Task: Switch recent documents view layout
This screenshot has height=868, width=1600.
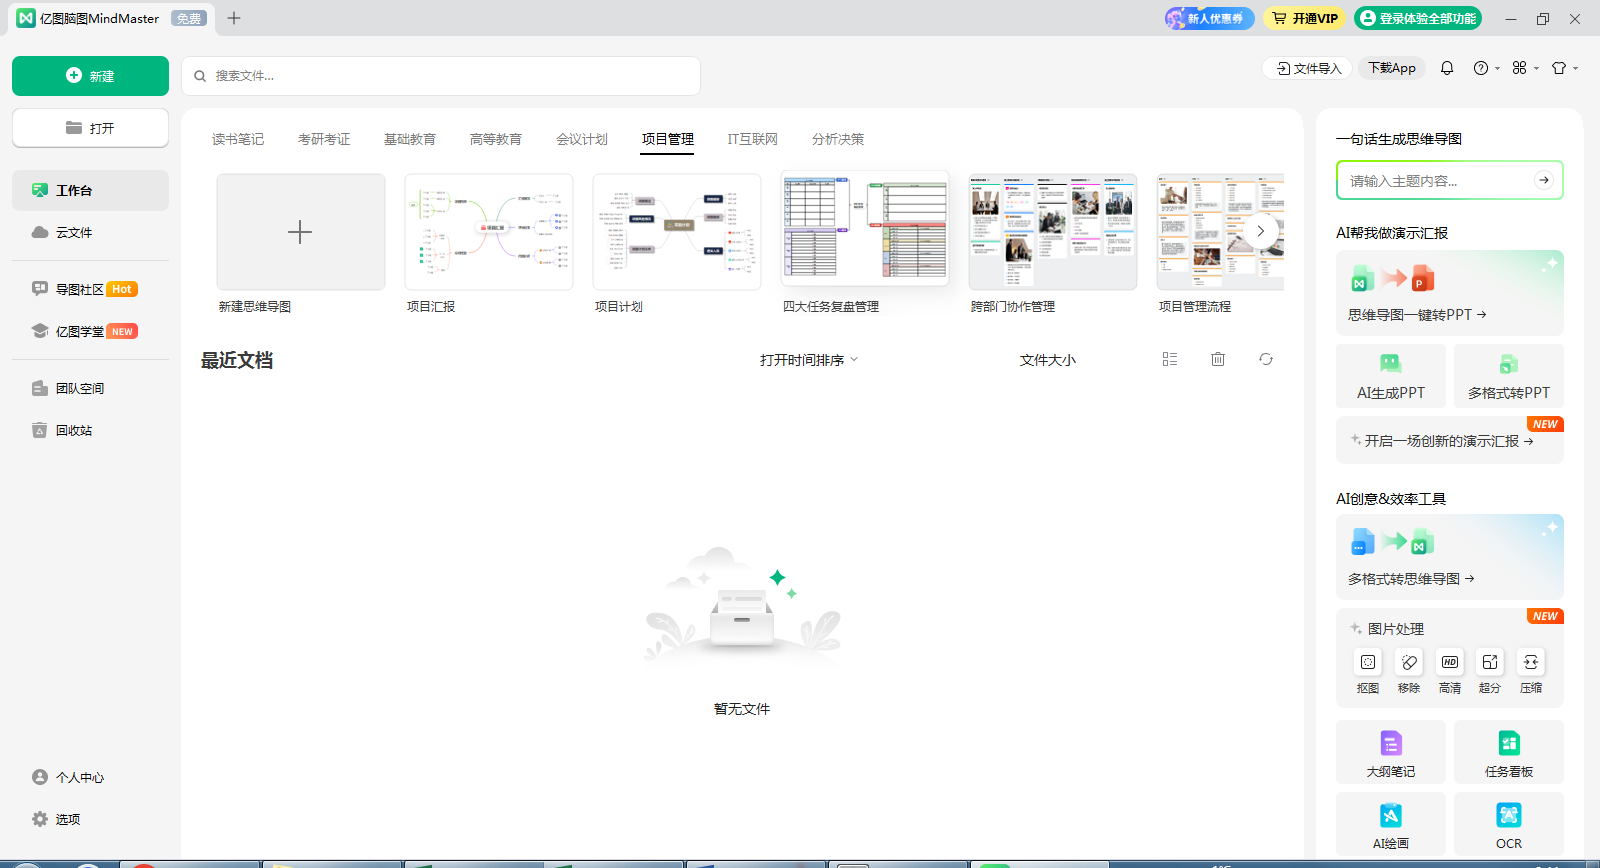Action: point(1170,359)
